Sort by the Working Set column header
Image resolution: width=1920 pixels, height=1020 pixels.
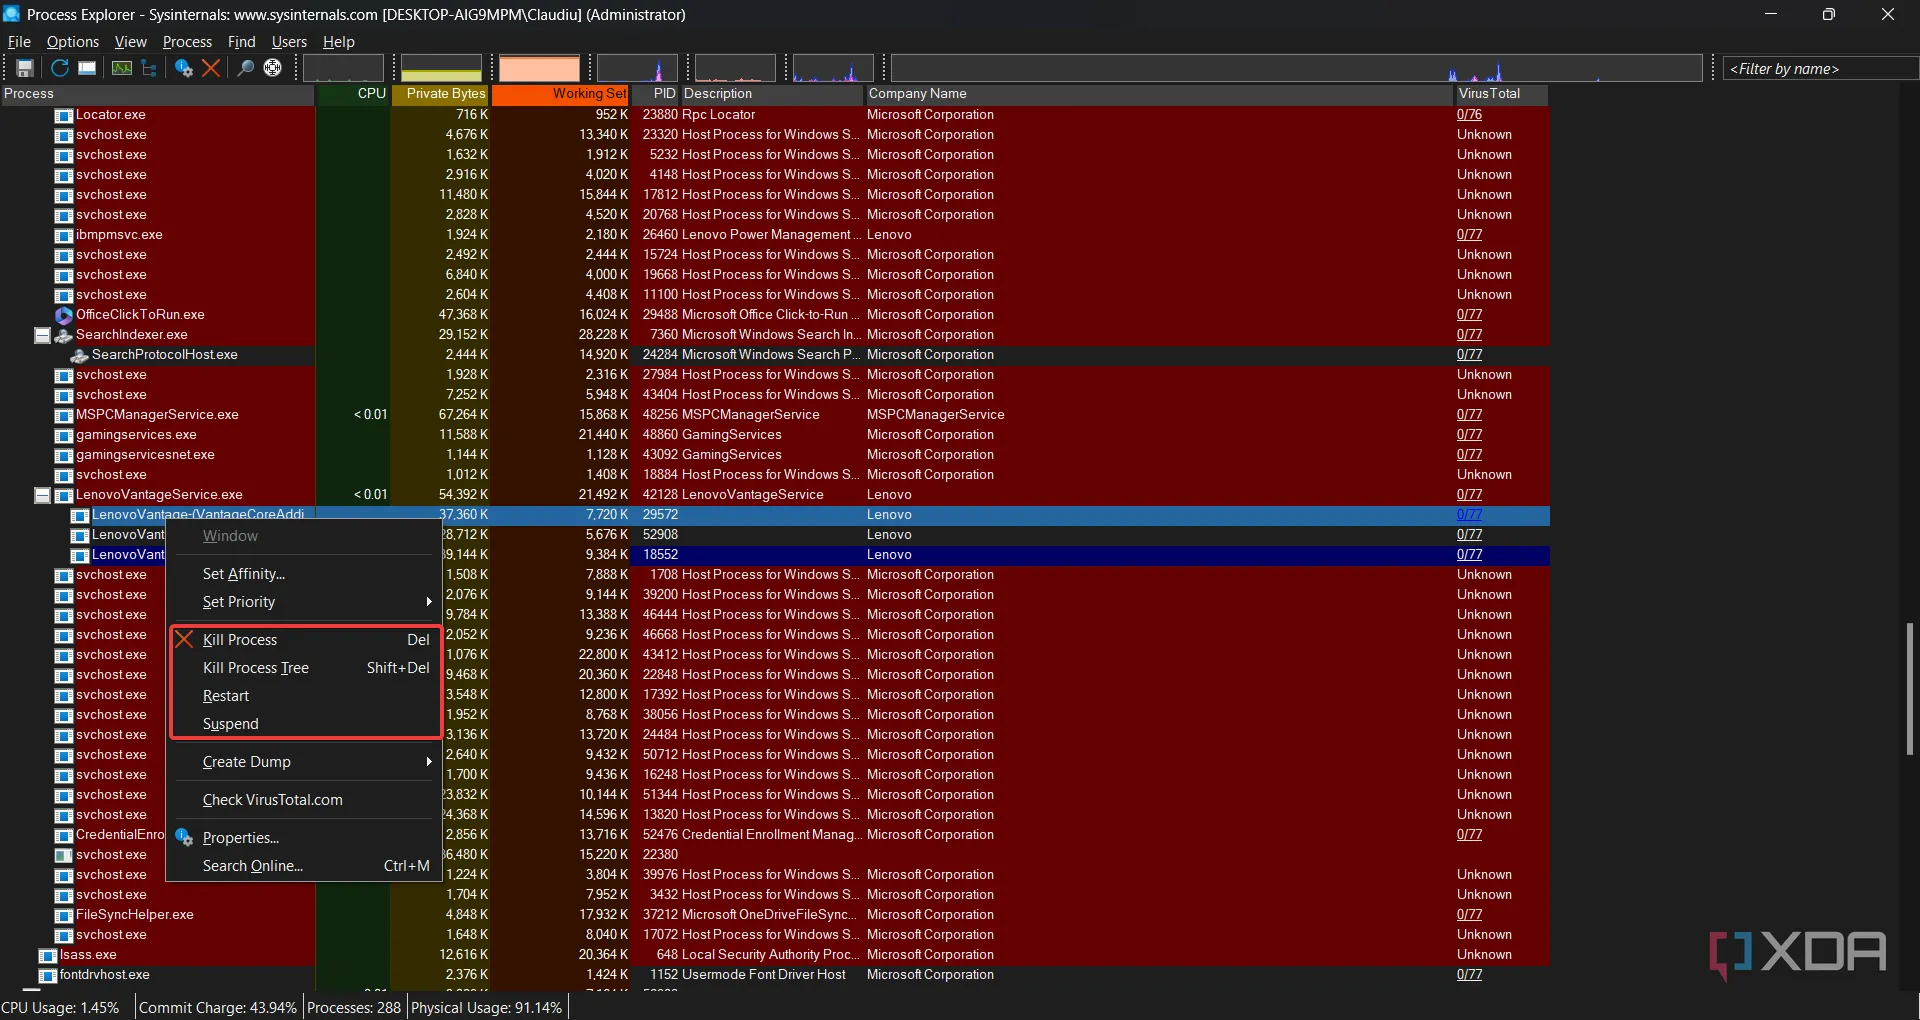tap(560, 94)
